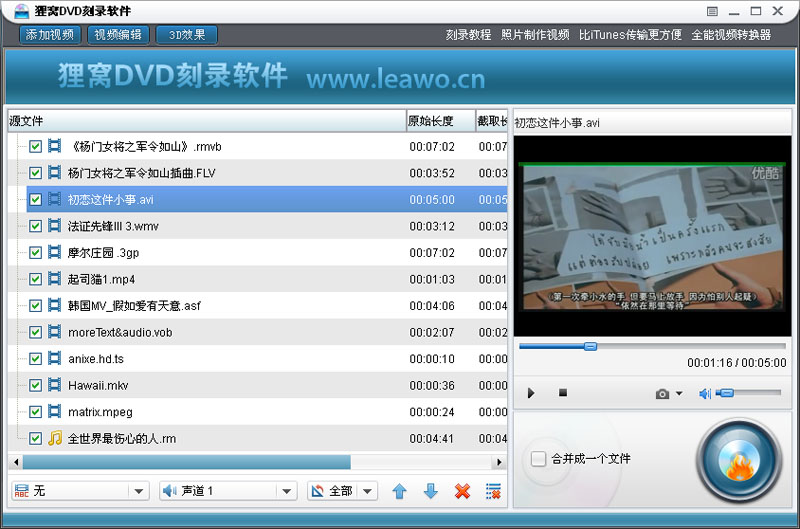Click film icon of Hawaii.mkv
The height and width of the screenshot is (529, 800).
tap(55, 385)
